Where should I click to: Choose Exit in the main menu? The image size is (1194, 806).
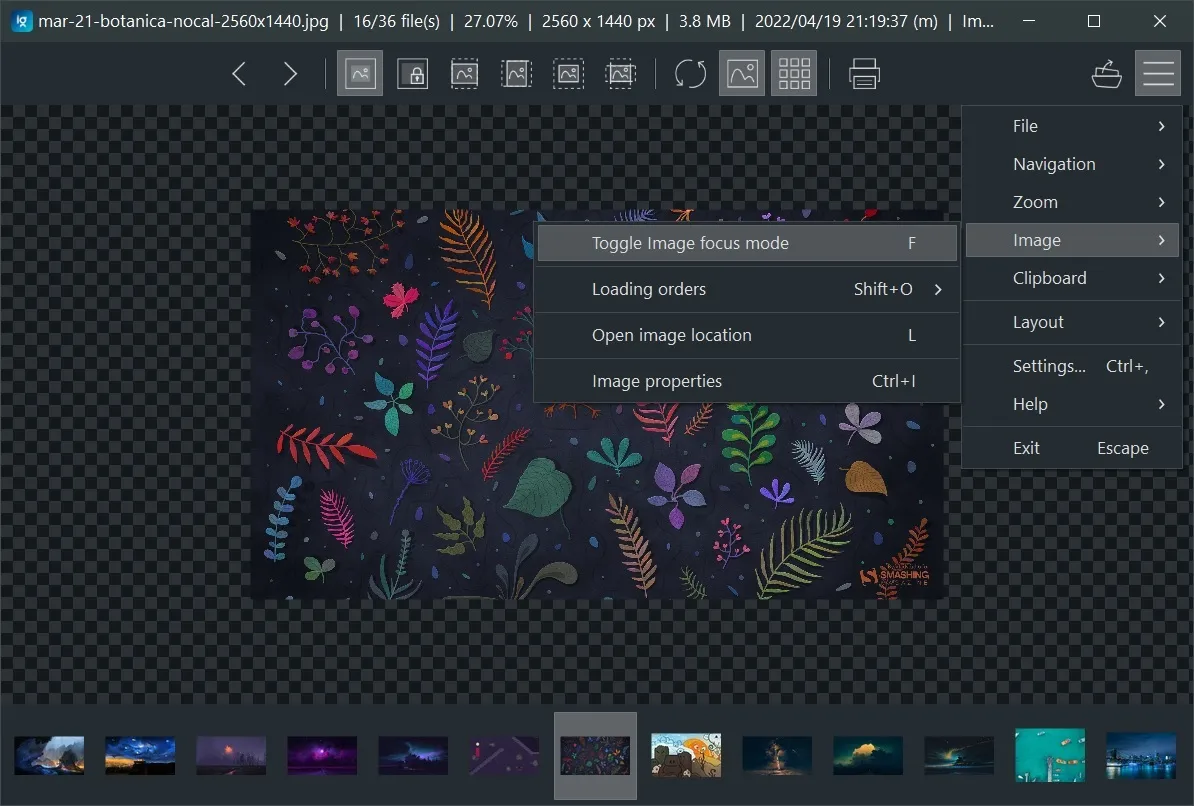[1072, 448]
